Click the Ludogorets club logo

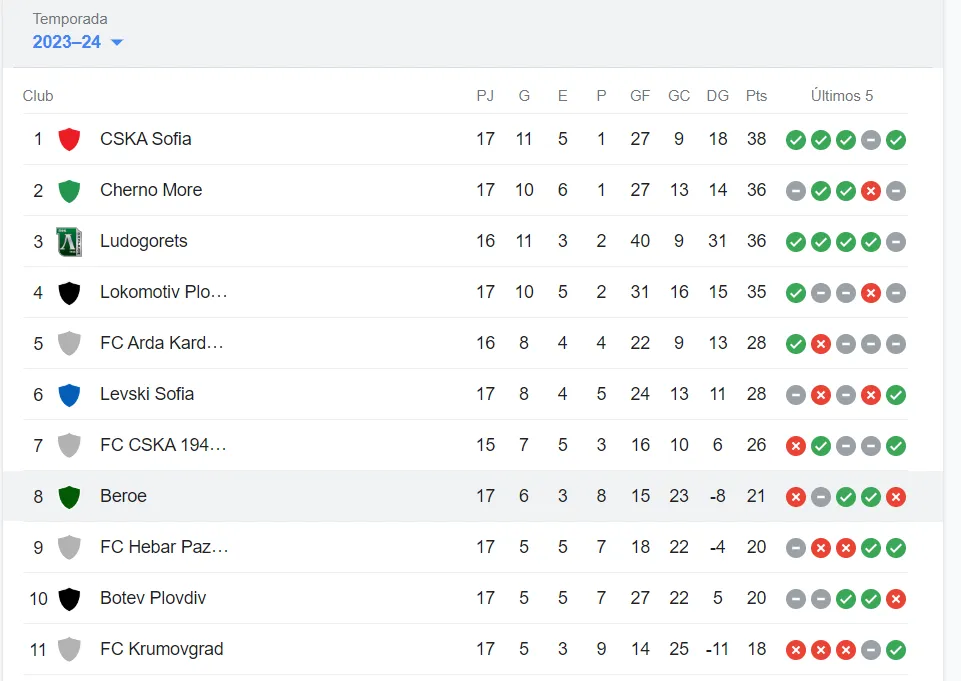(x=69, y=241)
